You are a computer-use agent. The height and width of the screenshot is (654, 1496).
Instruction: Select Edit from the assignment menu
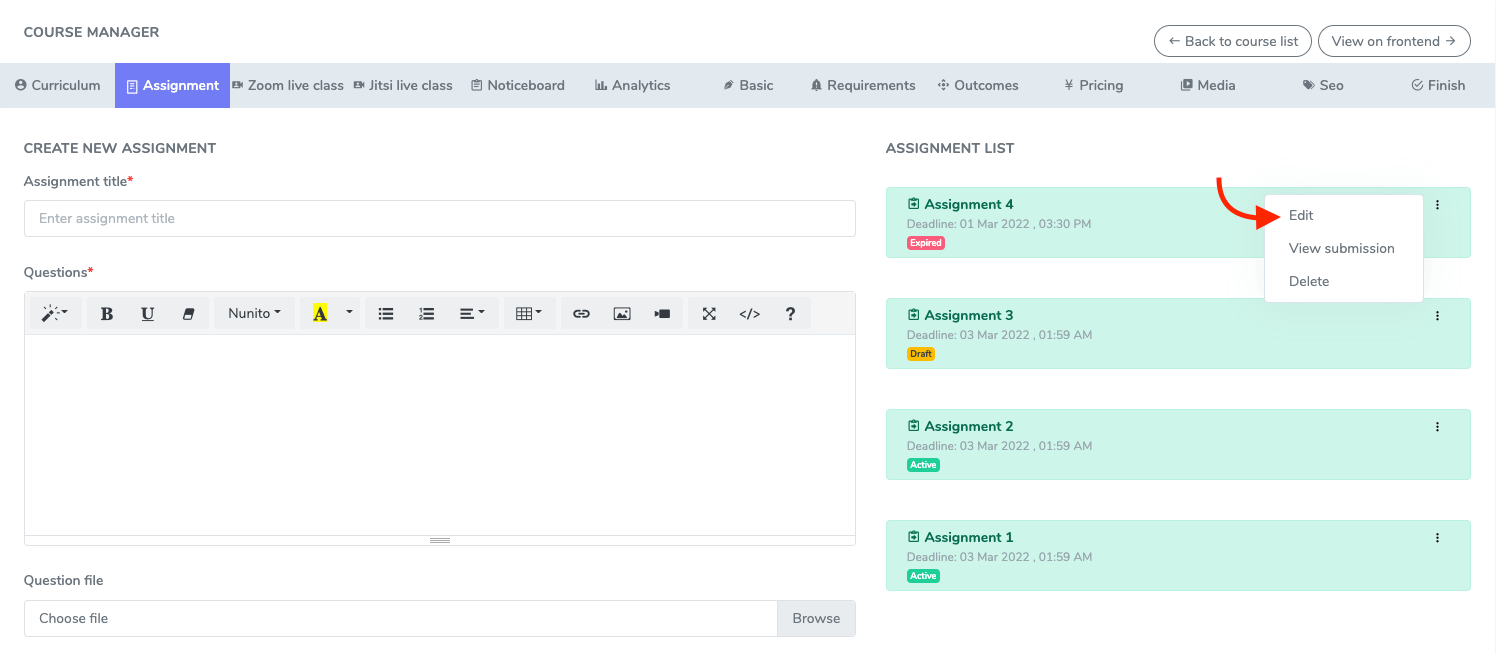[x=1301, y=216]
